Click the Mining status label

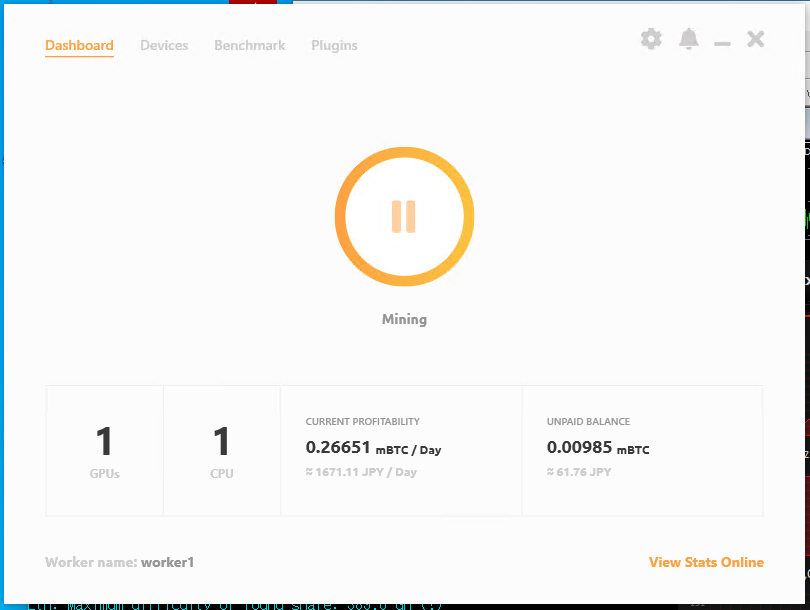tap(404, 320)
